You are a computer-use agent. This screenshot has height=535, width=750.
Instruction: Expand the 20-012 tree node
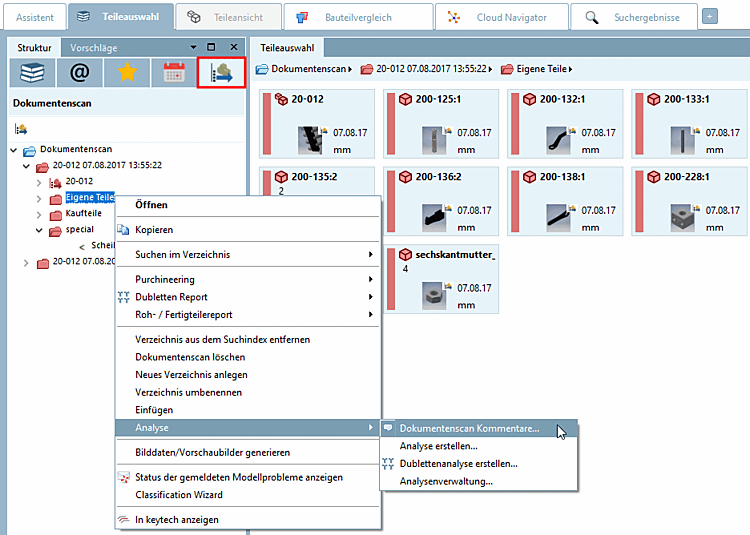tap(39, 182)
